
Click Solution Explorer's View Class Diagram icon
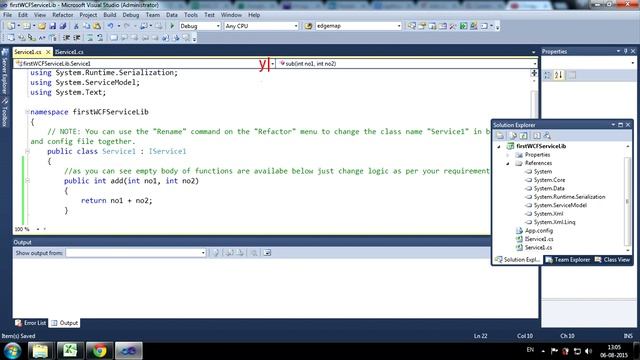pyautogui.click(x=547, y=136)
